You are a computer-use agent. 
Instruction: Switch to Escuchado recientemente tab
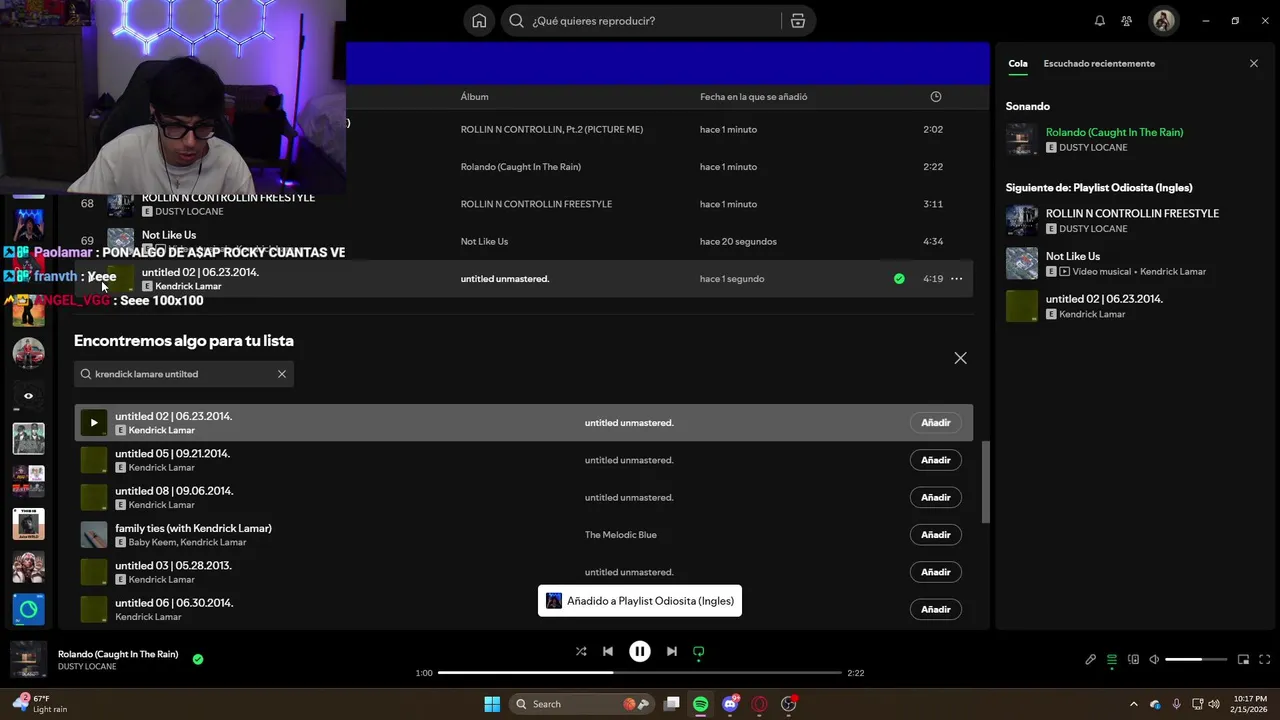[1099, 63]
